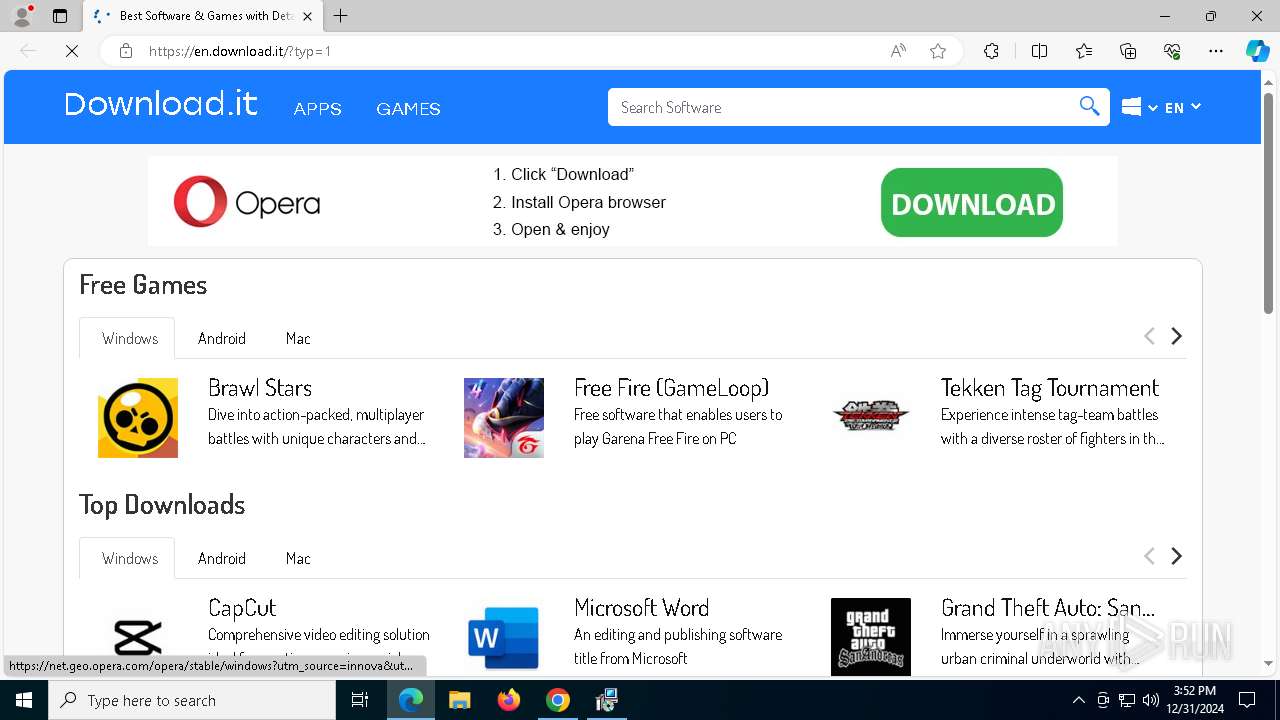Open Free Fire (GameLoop) thumbnail
This screenshot has height=720, width=1280.
pyautogui.click(x=504, y=418)
